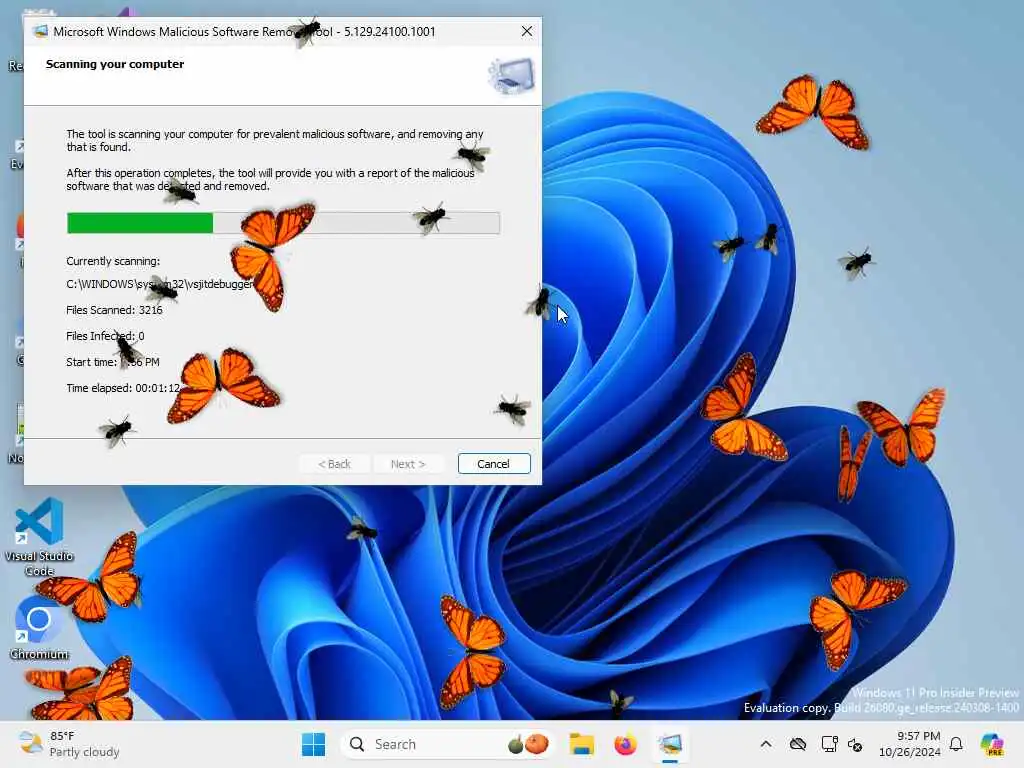This screenshot has height=768, width=1024.
Task: Click the display/network tray icon
Action: [829, 744]
